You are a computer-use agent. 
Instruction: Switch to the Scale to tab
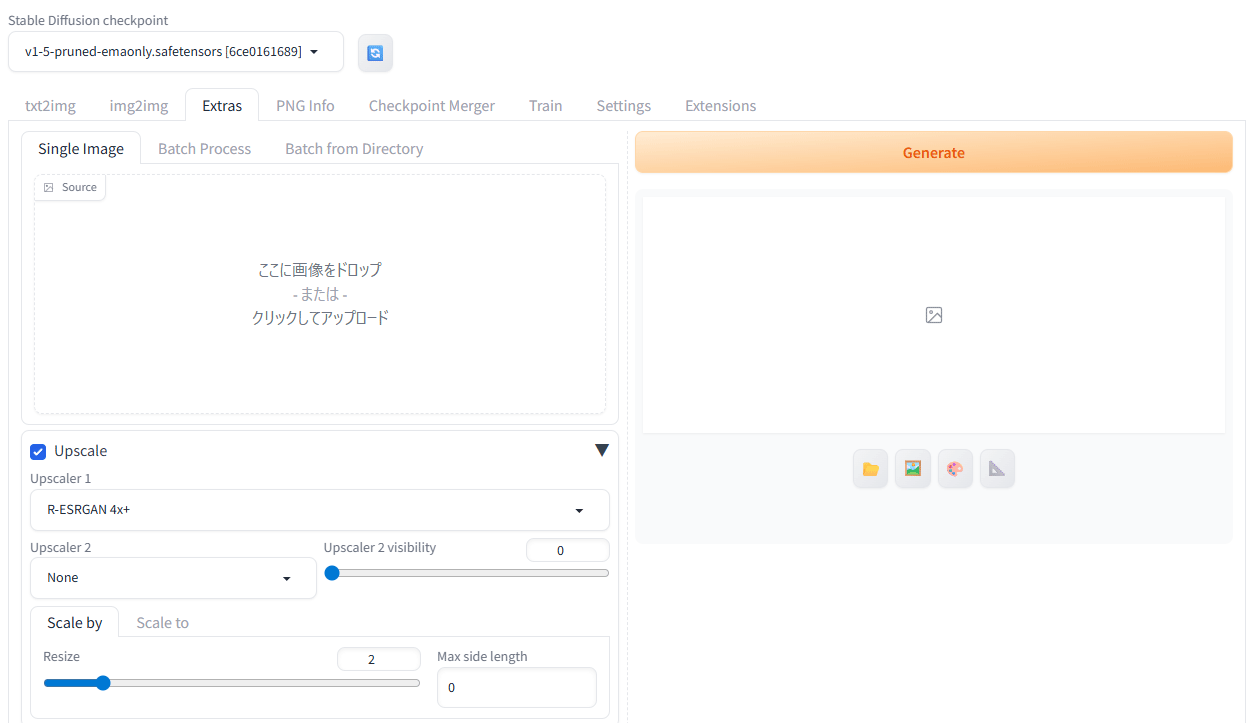162,623
